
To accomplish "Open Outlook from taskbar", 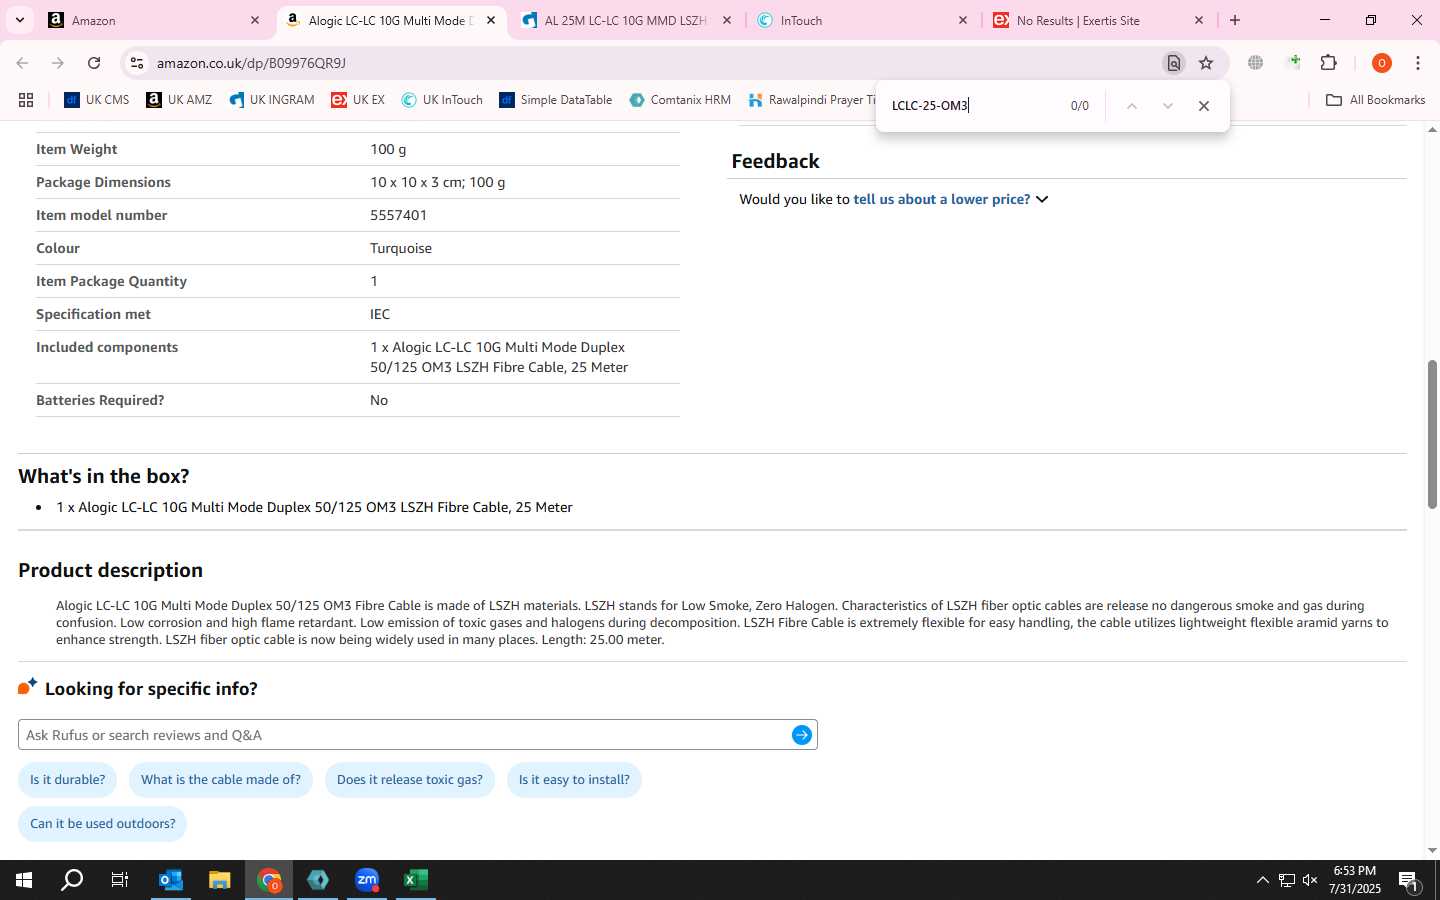I will [171, 880].
